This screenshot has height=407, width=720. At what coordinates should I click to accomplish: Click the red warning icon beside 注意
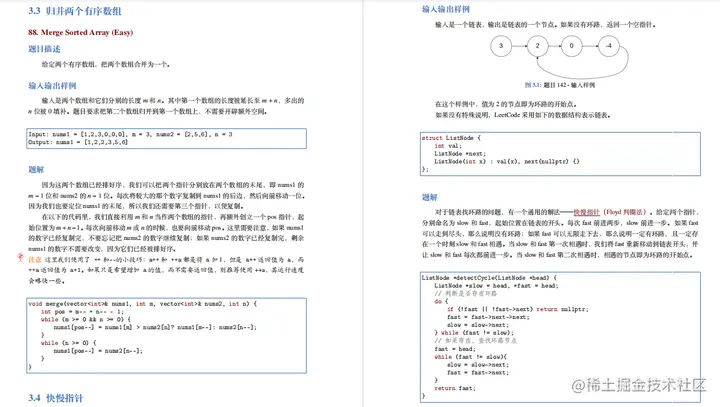coord(20,257)
